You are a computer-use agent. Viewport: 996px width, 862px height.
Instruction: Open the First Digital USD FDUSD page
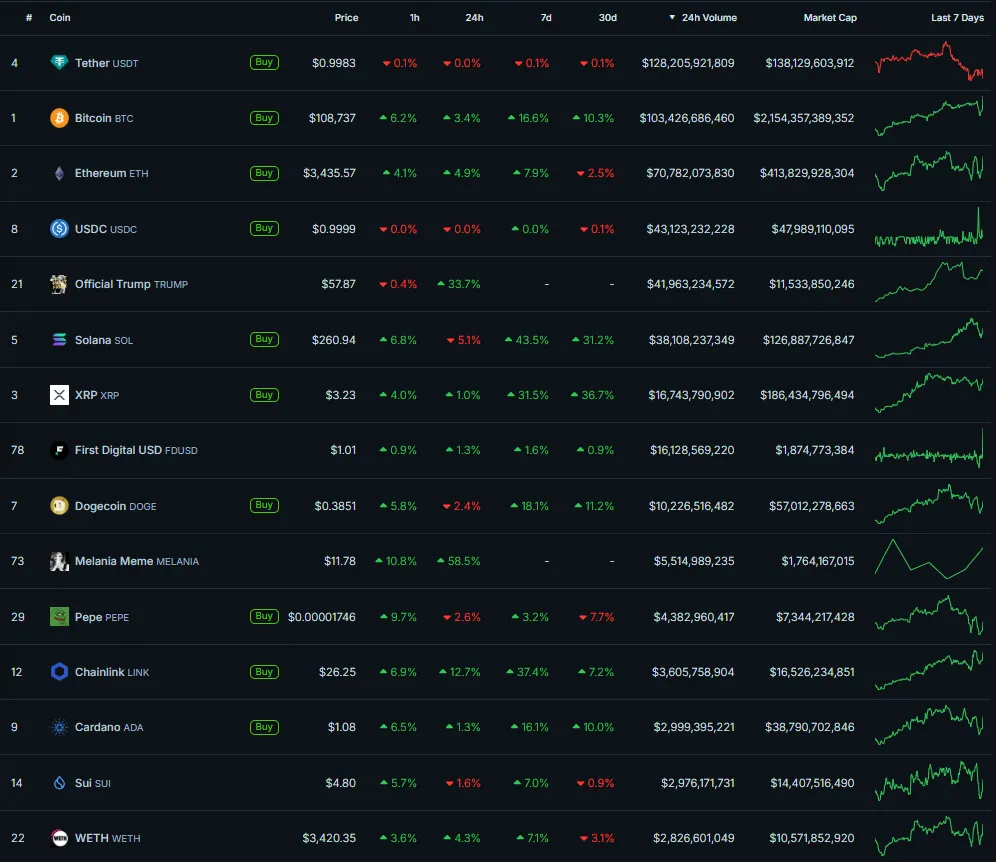pyautogui.click(x=137, y=450)
